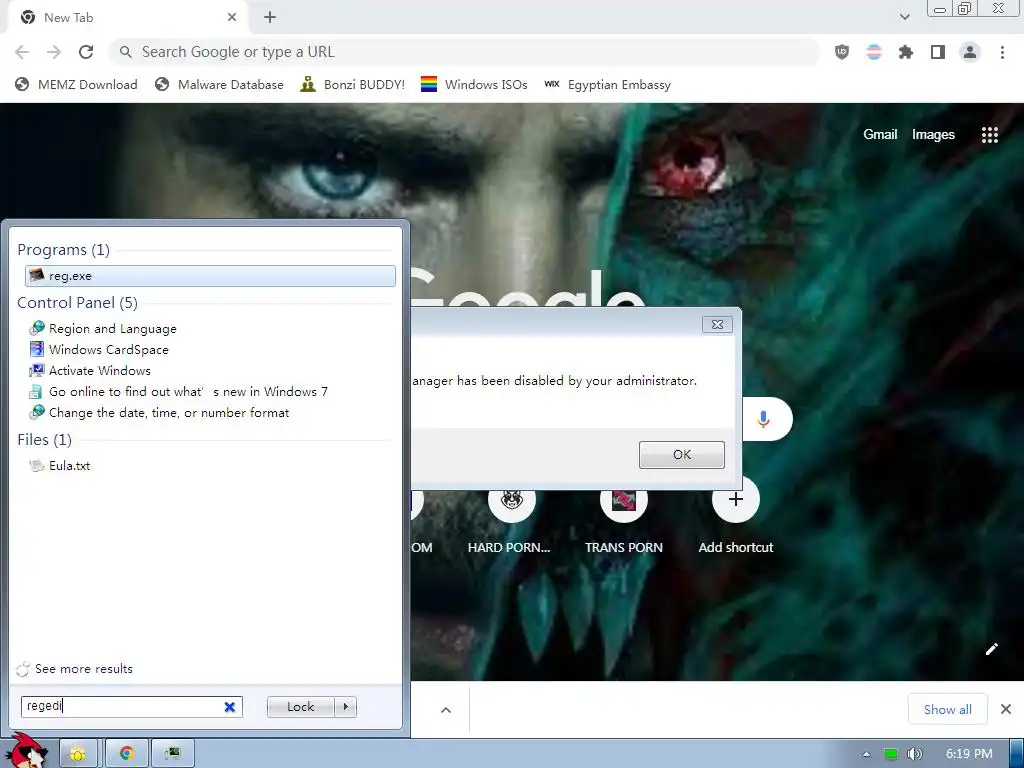Clear the Start menu search box
The width and height of the screenshot is (1024, 768).
(230, 707)
